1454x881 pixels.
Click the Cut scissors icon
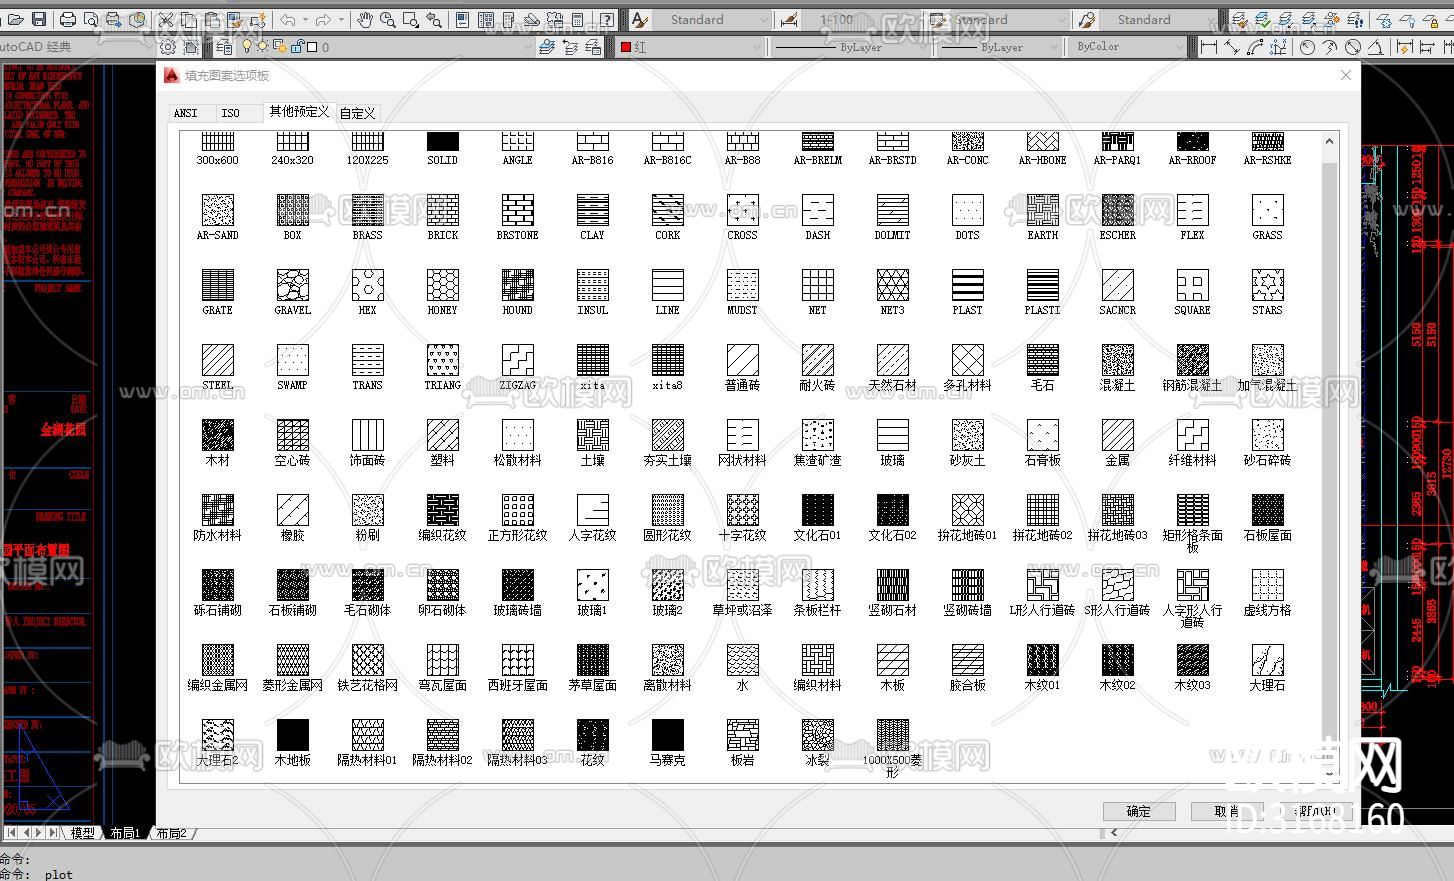coord(166,19)
